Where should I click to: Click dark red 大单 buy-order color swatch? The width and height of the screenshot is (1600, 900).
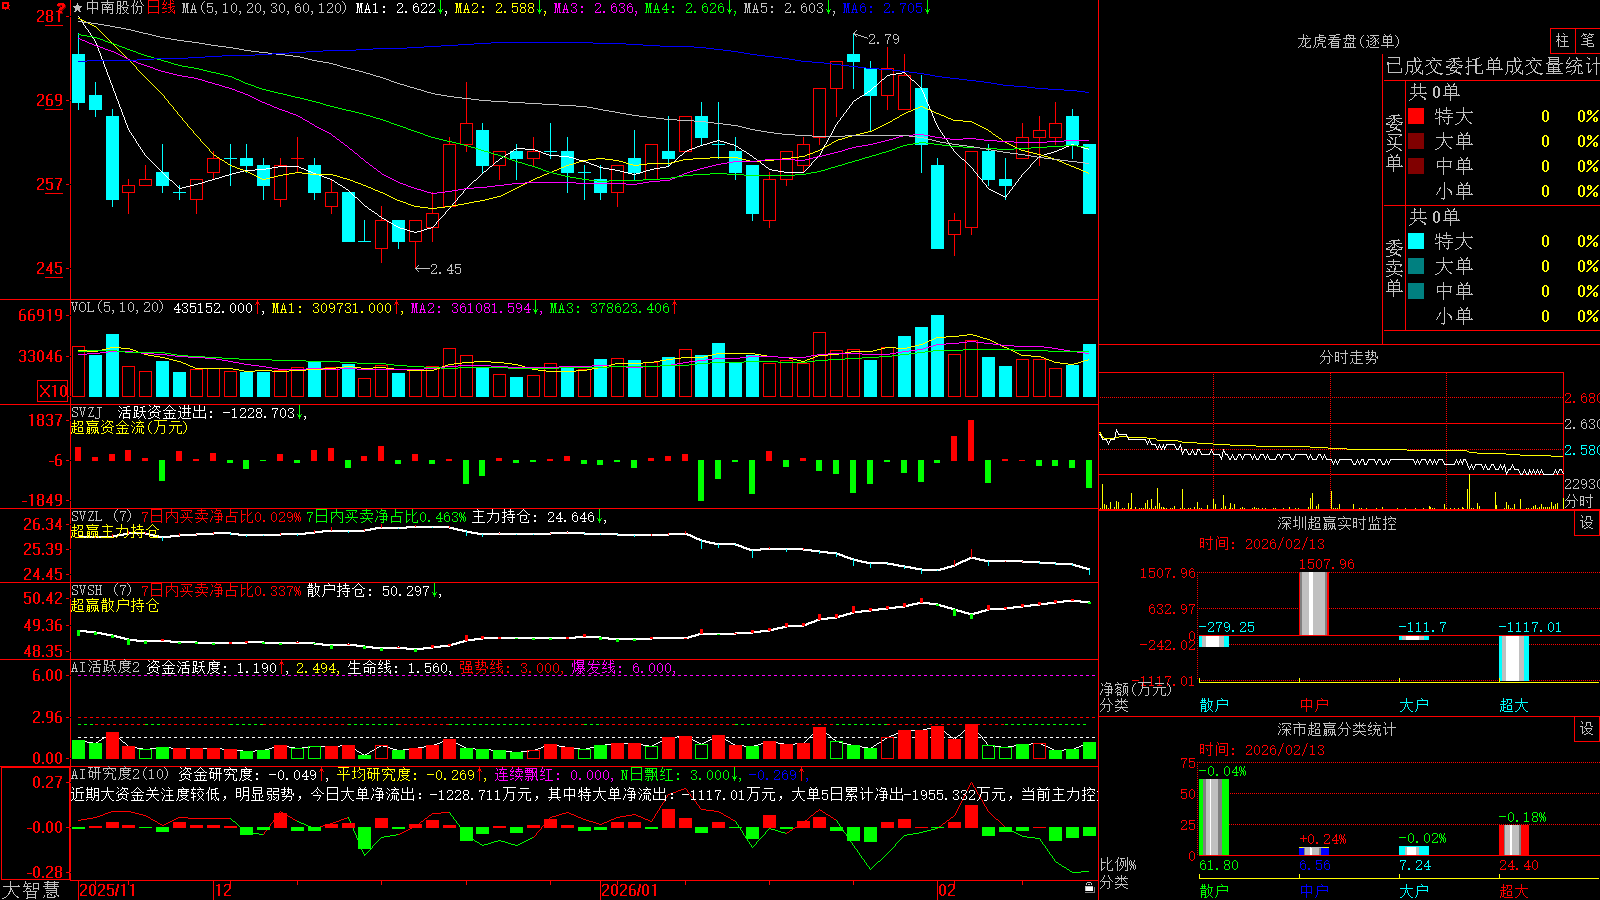[x=1416, y=141]
